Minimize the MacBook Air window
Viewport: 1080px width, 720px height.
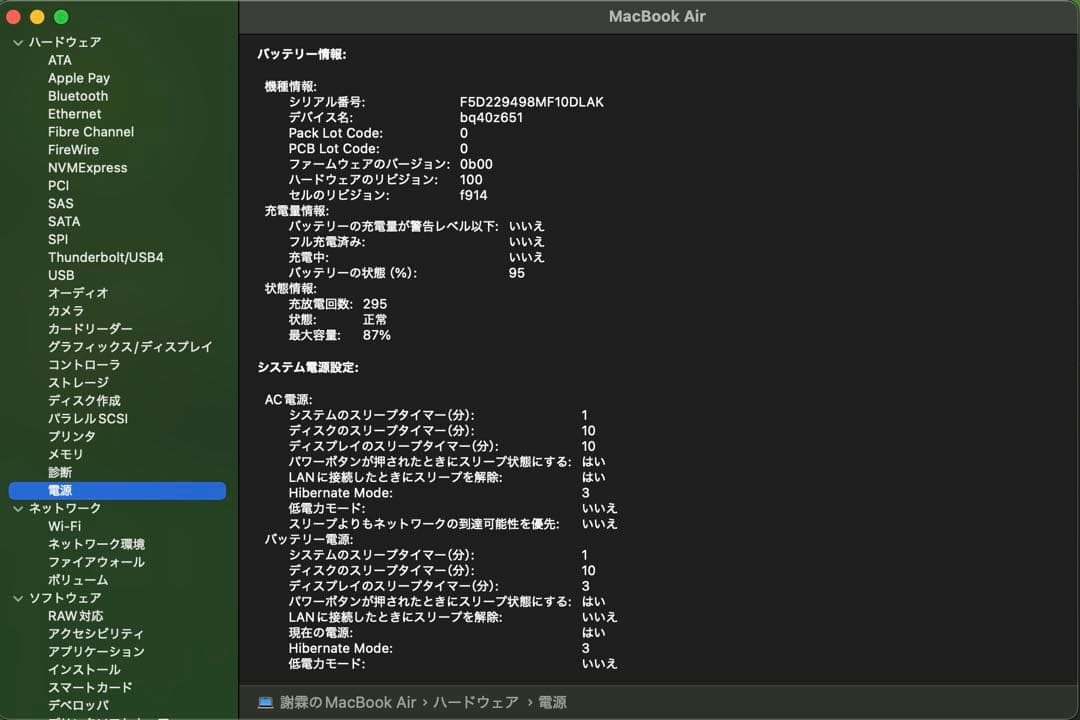(x=37, y=17)
